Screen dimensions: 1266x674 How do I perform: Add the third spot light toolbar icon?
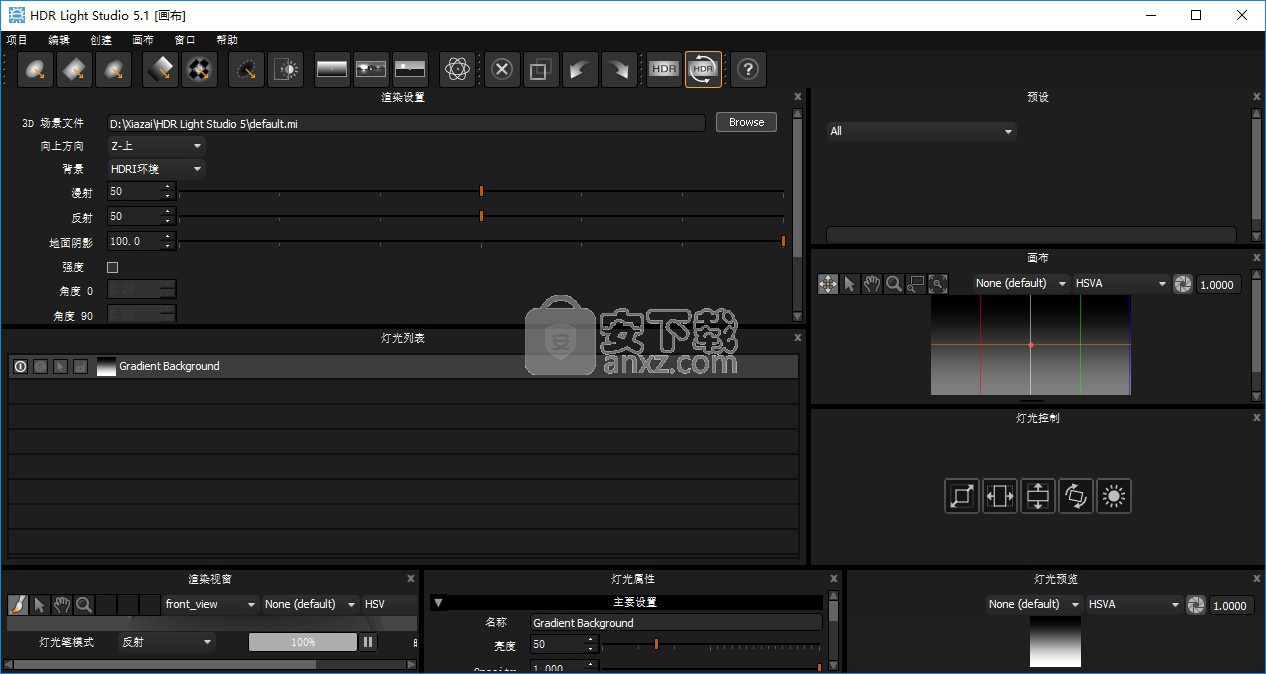(x=114, y=69)
